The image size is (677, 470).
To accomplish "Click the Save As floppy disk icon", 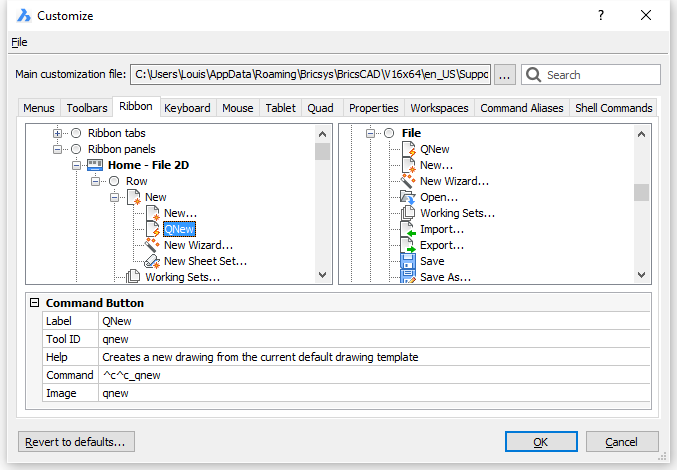I will [x=408, y=277].
